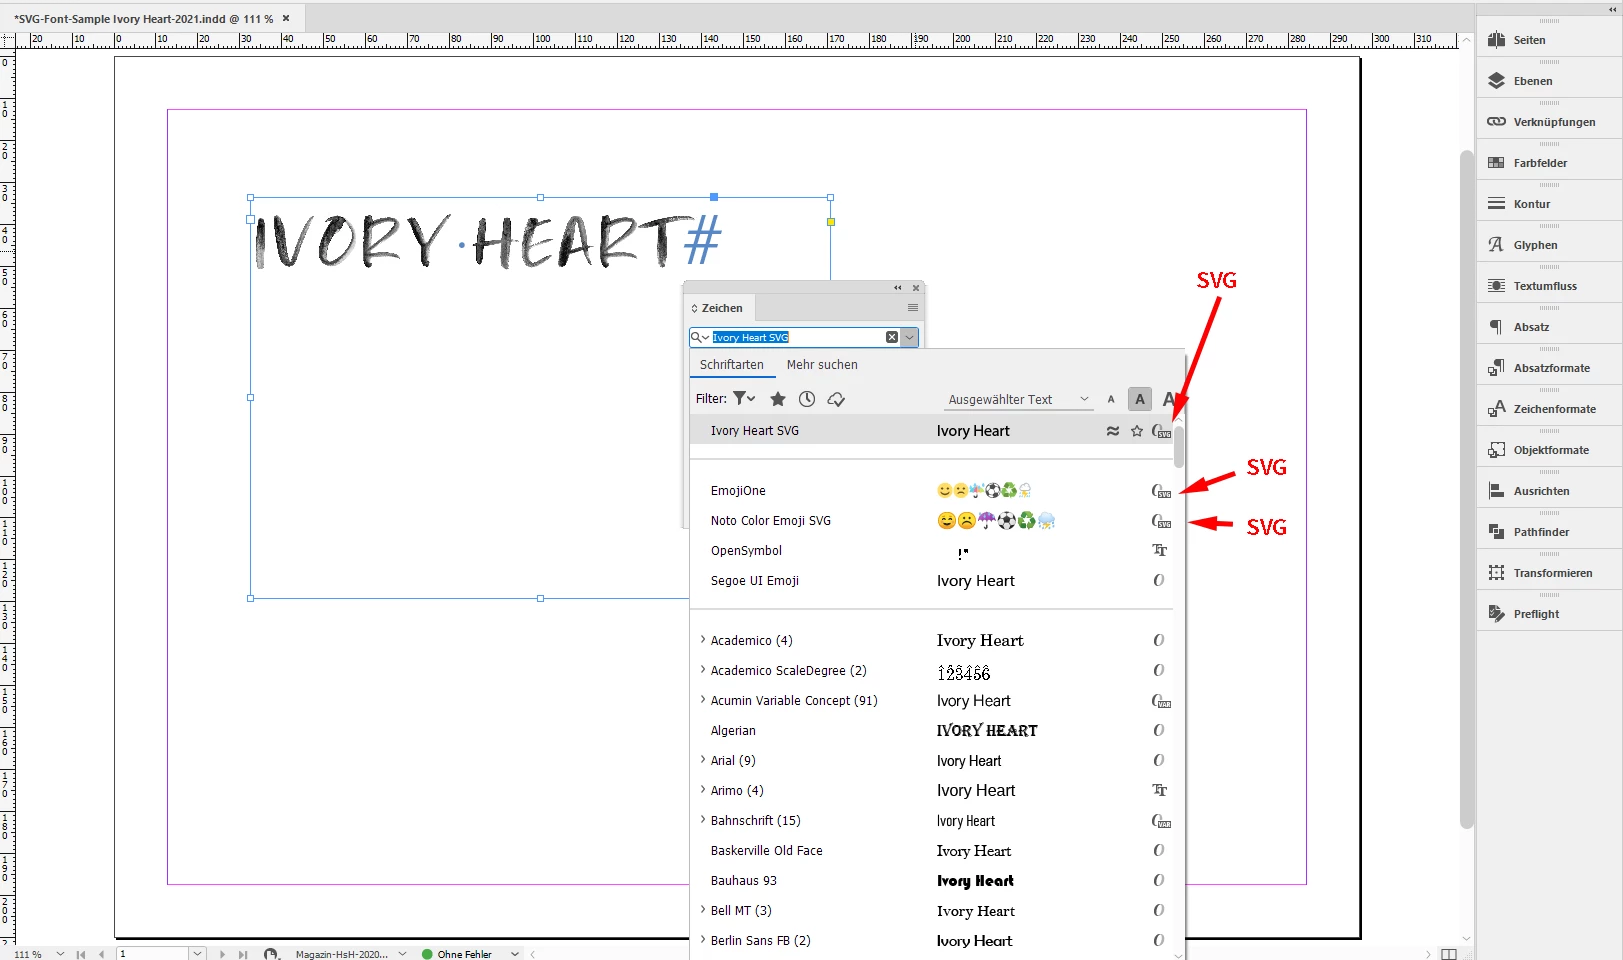1623x960 pixels.
Task: Filter fonts by favorites star
Action: pyautogui.click(x=778, y=399)
